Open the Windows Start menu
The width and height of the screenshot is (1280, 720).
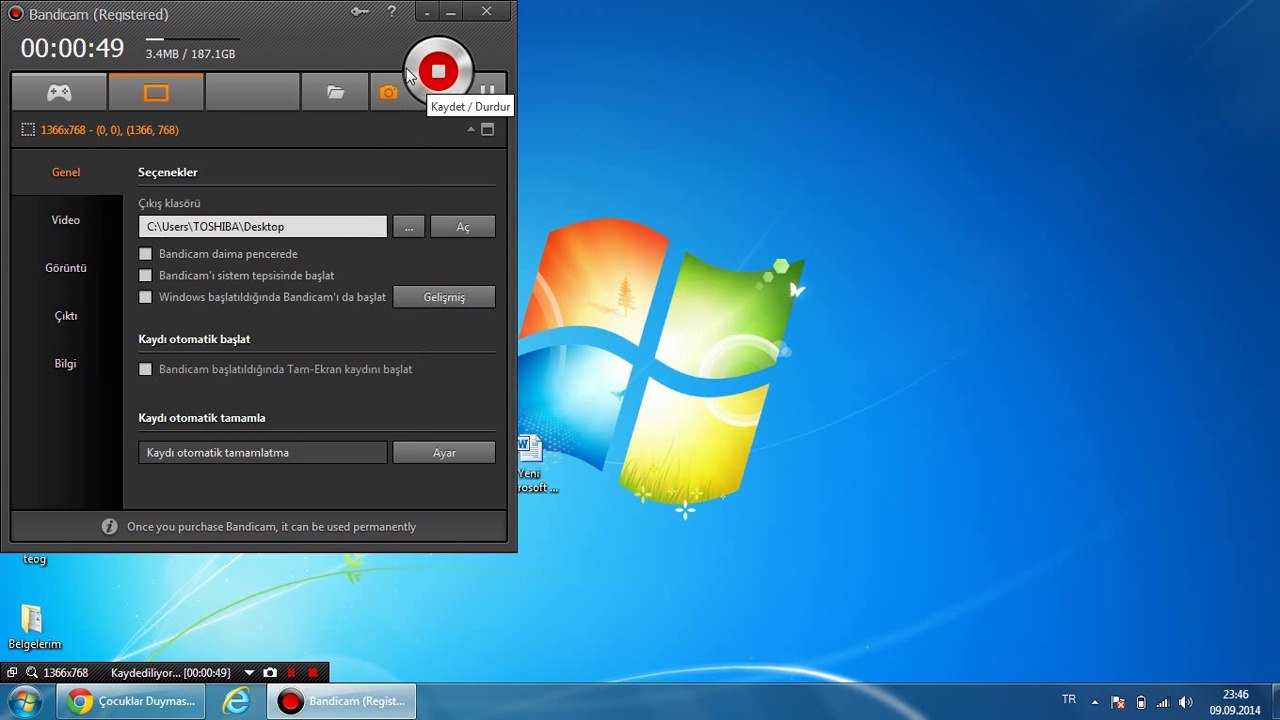[x=25, y=701]
